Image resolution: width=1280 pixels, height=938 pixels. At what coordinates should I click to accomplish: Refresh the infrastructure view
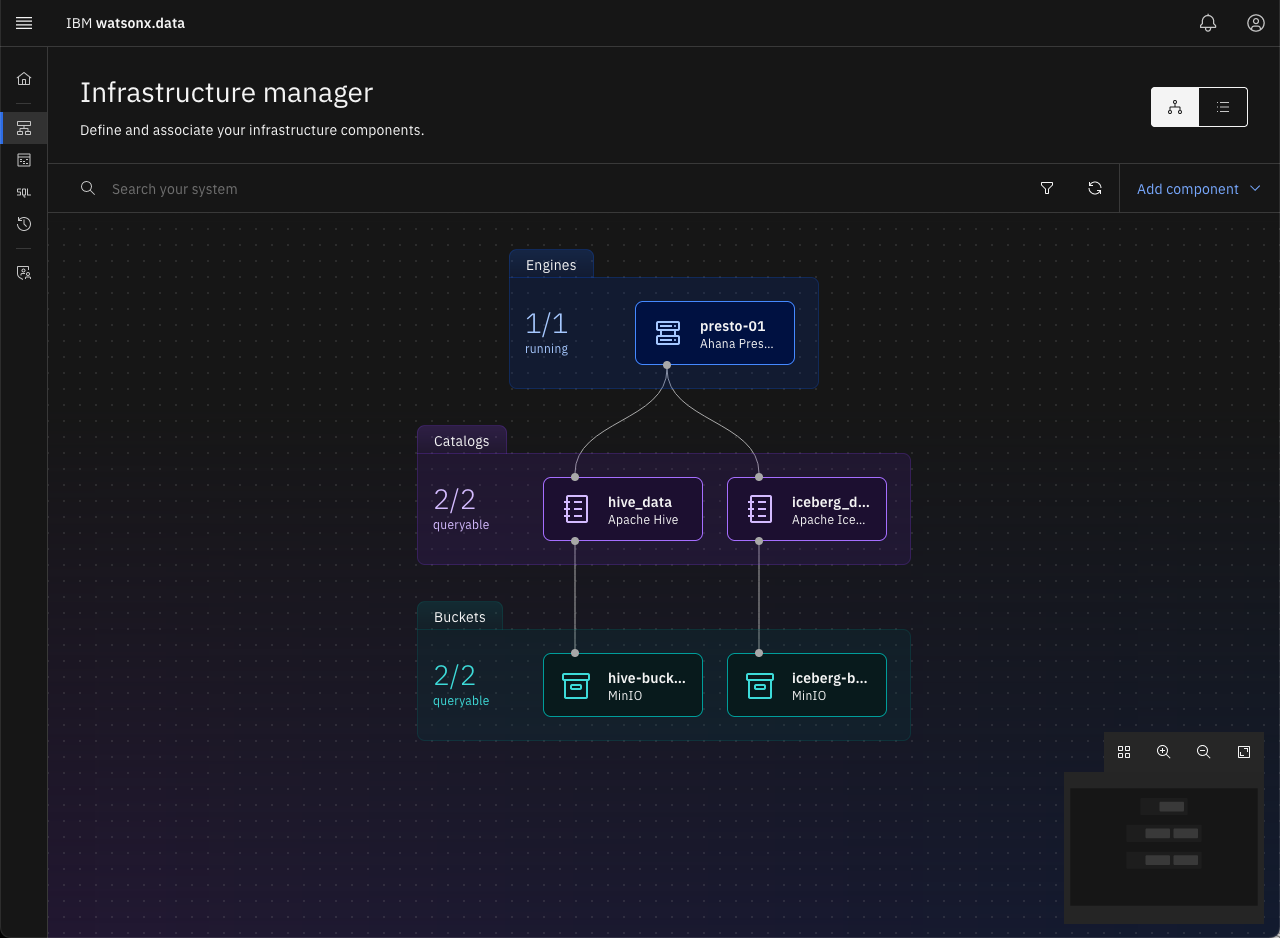point(1095,188)
